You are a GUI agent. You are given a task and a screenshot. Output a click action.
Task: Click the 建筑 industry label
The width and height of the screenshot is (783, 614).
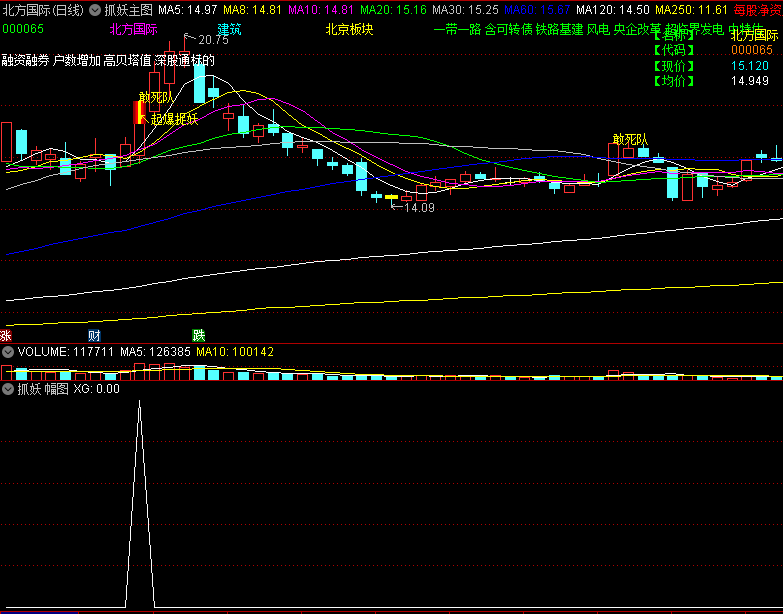[229, 29]
